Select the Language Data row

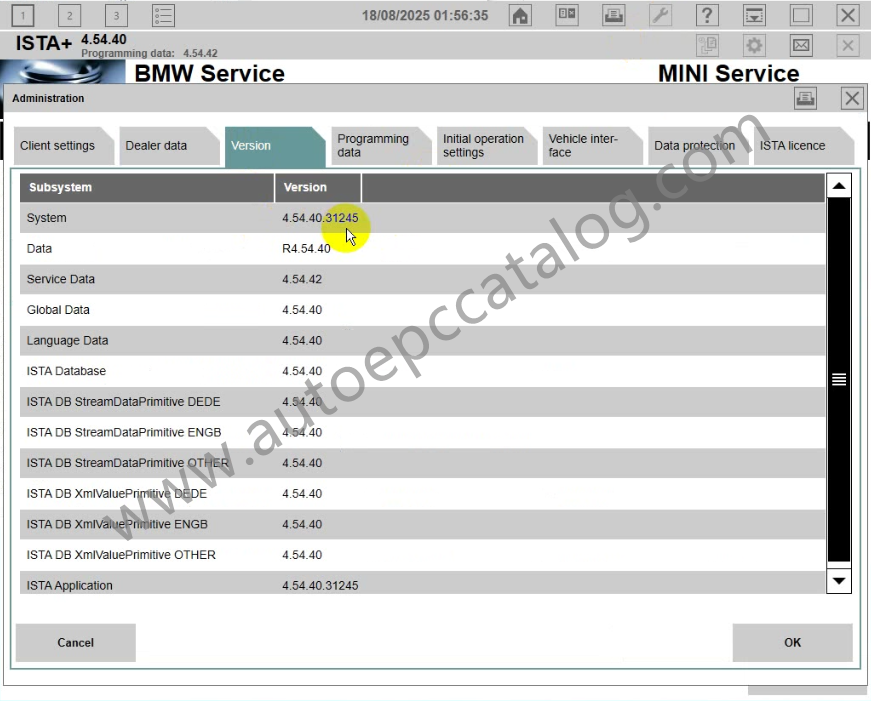pos(422,340)
